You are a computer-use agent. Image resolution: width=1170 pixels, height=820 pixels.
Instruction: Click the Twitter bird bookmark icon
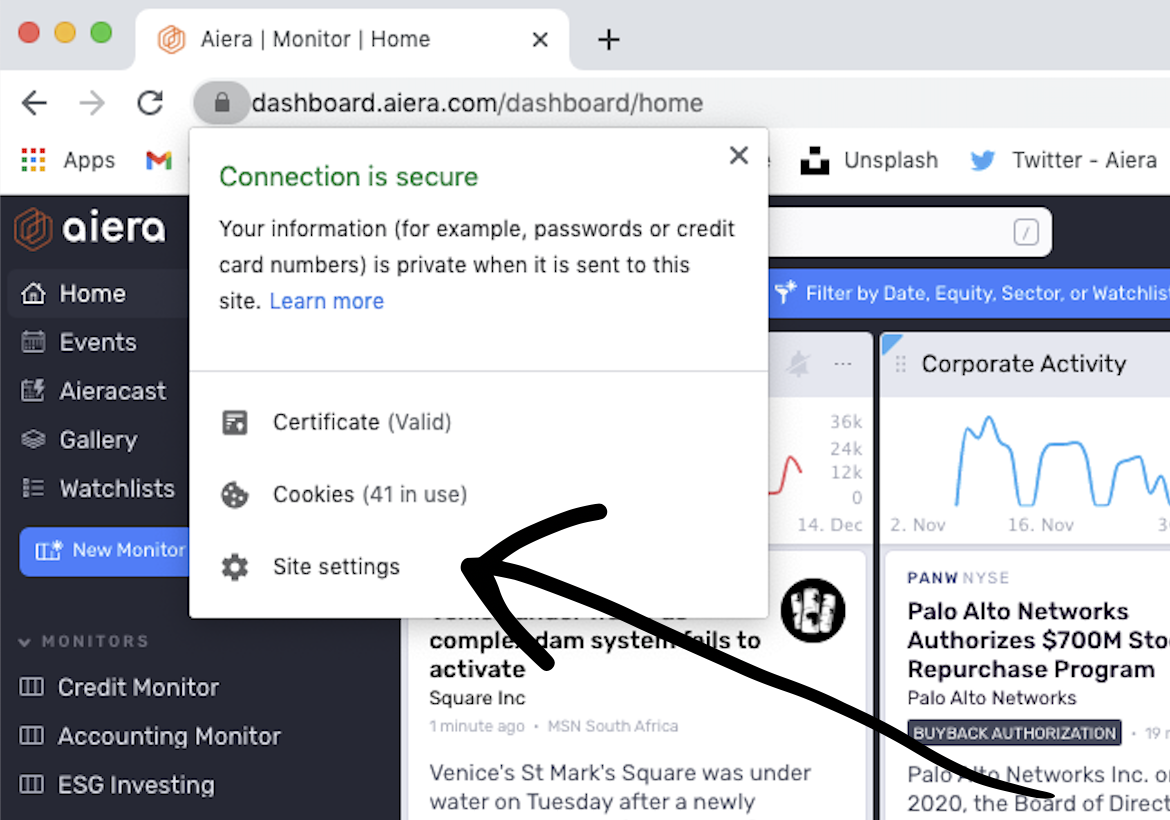pos(983,160)
